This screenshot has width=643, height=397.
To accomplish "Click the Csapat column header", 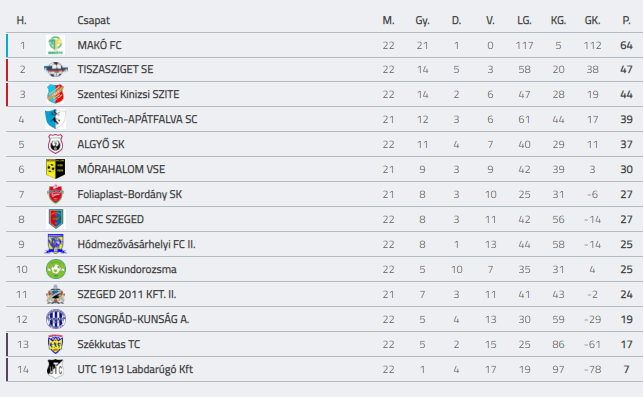I will click(93, 21).
